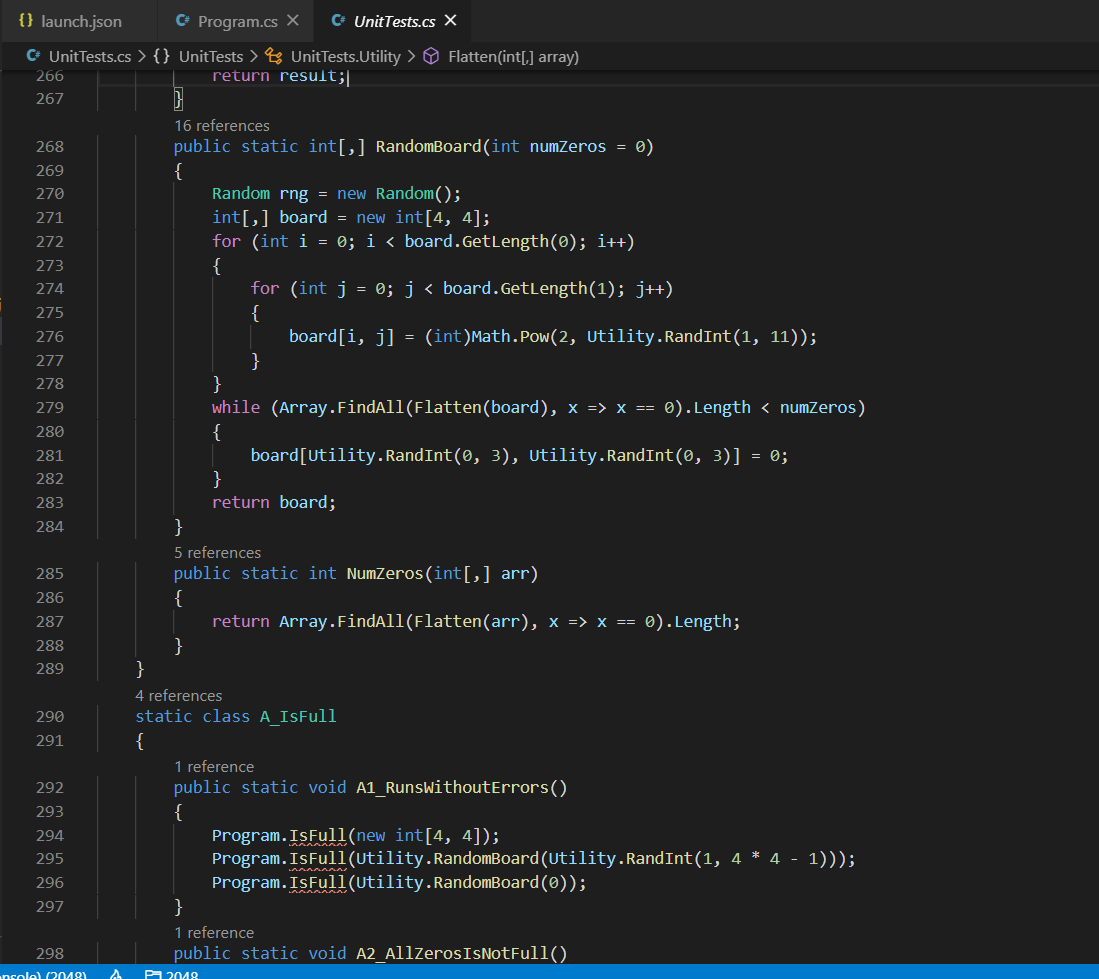Open UnitTests namespace breadcrumb

[x=211, y=57]
